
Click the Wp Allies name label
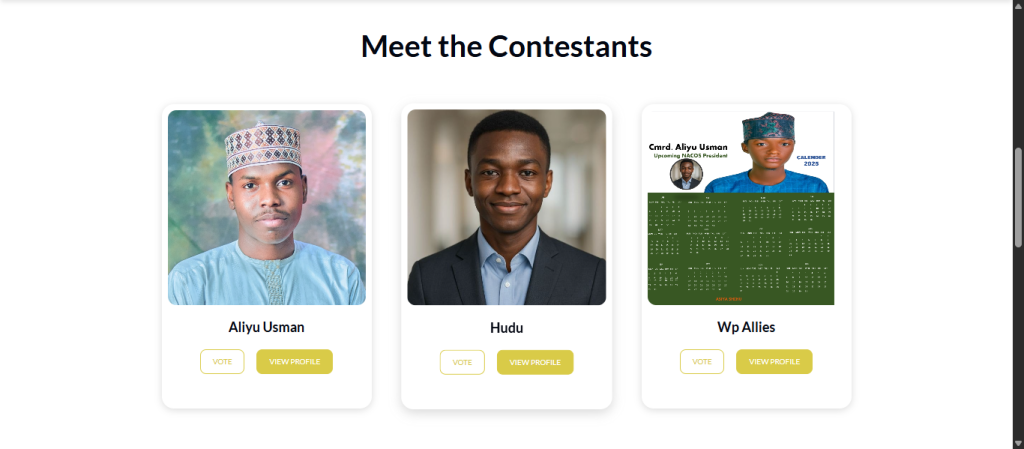tap(746, 327)
